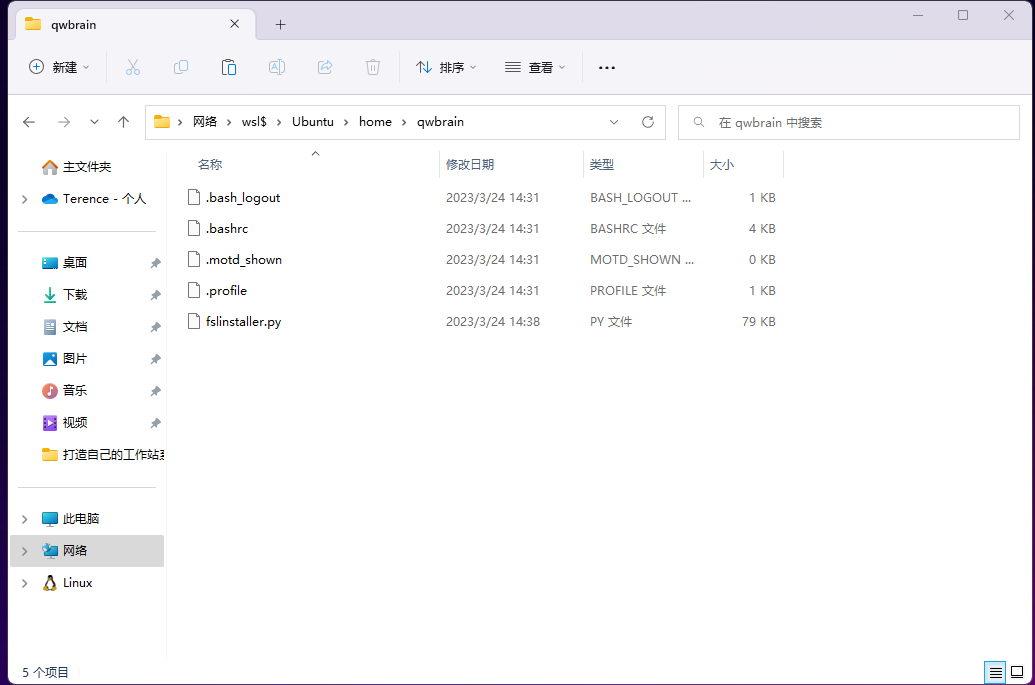Open the 新建 dropdown
This screenshot has width=1035, height=685.
click(59, 67)
